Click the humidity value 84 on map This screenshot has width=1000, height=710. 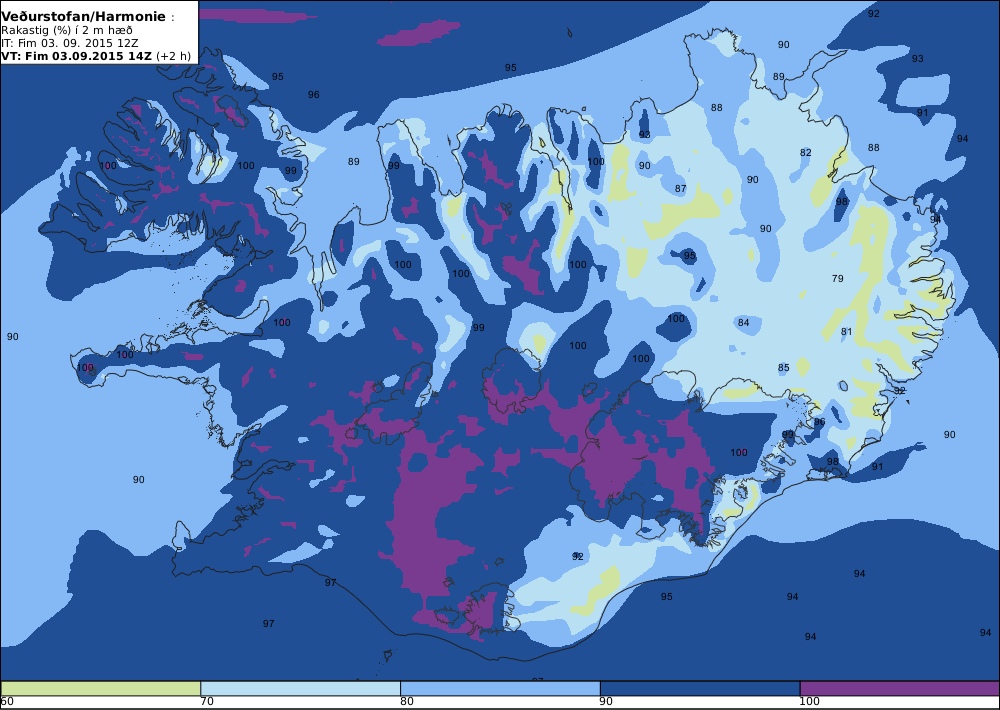click(x=744, y=322)
